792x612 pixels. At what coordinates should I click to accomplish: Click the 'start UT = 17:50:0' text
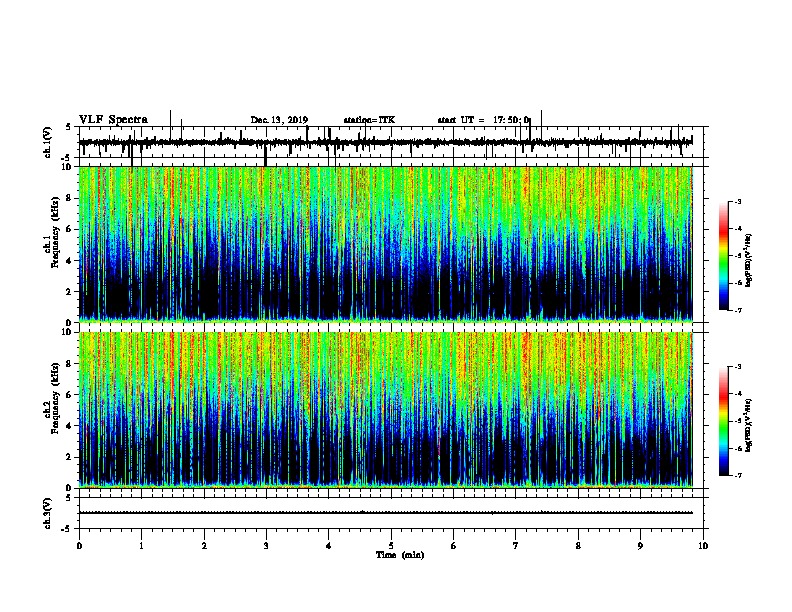tap(484, 120)
